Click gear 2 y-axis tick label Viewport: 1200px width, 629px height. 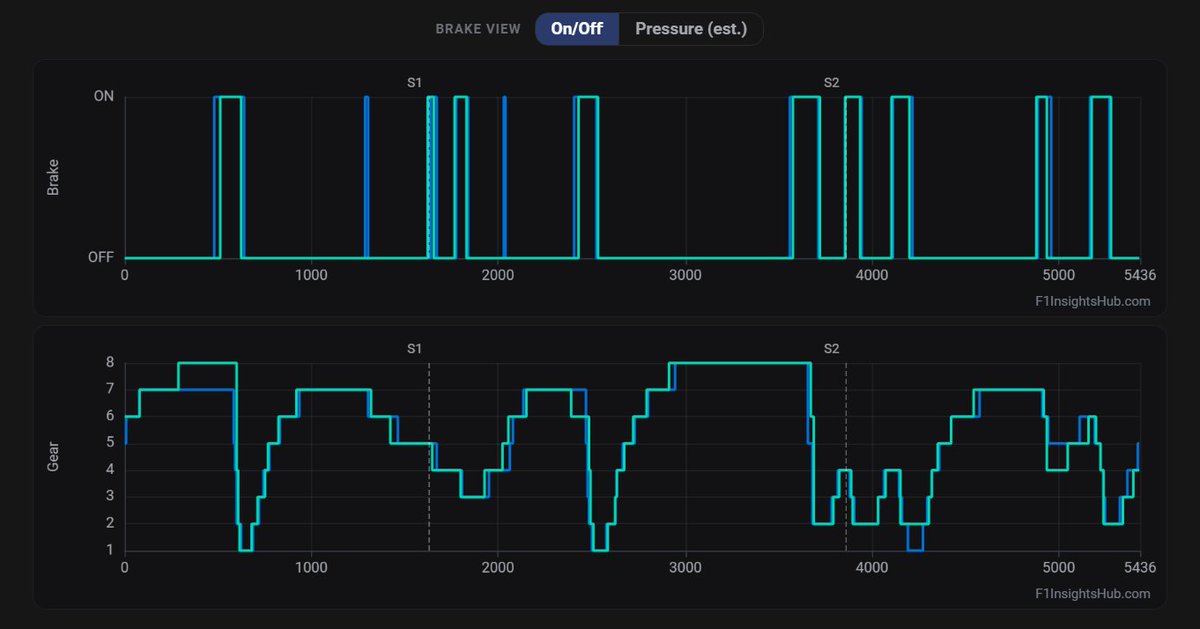(110, 523)
